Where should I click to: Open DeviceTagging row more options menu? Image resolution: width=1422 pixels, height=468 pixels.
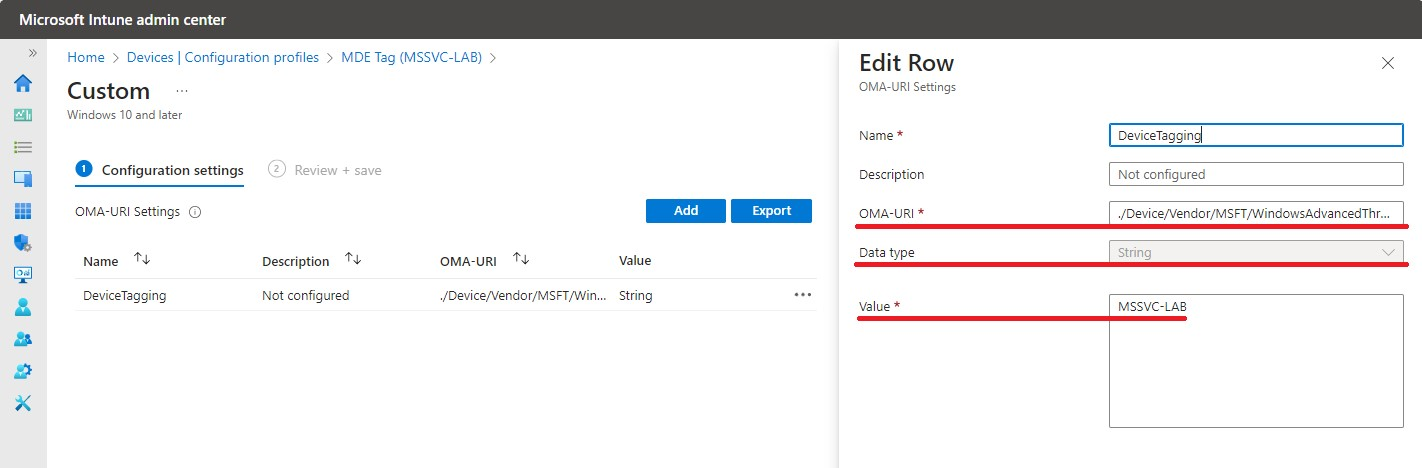pos(802,295)
